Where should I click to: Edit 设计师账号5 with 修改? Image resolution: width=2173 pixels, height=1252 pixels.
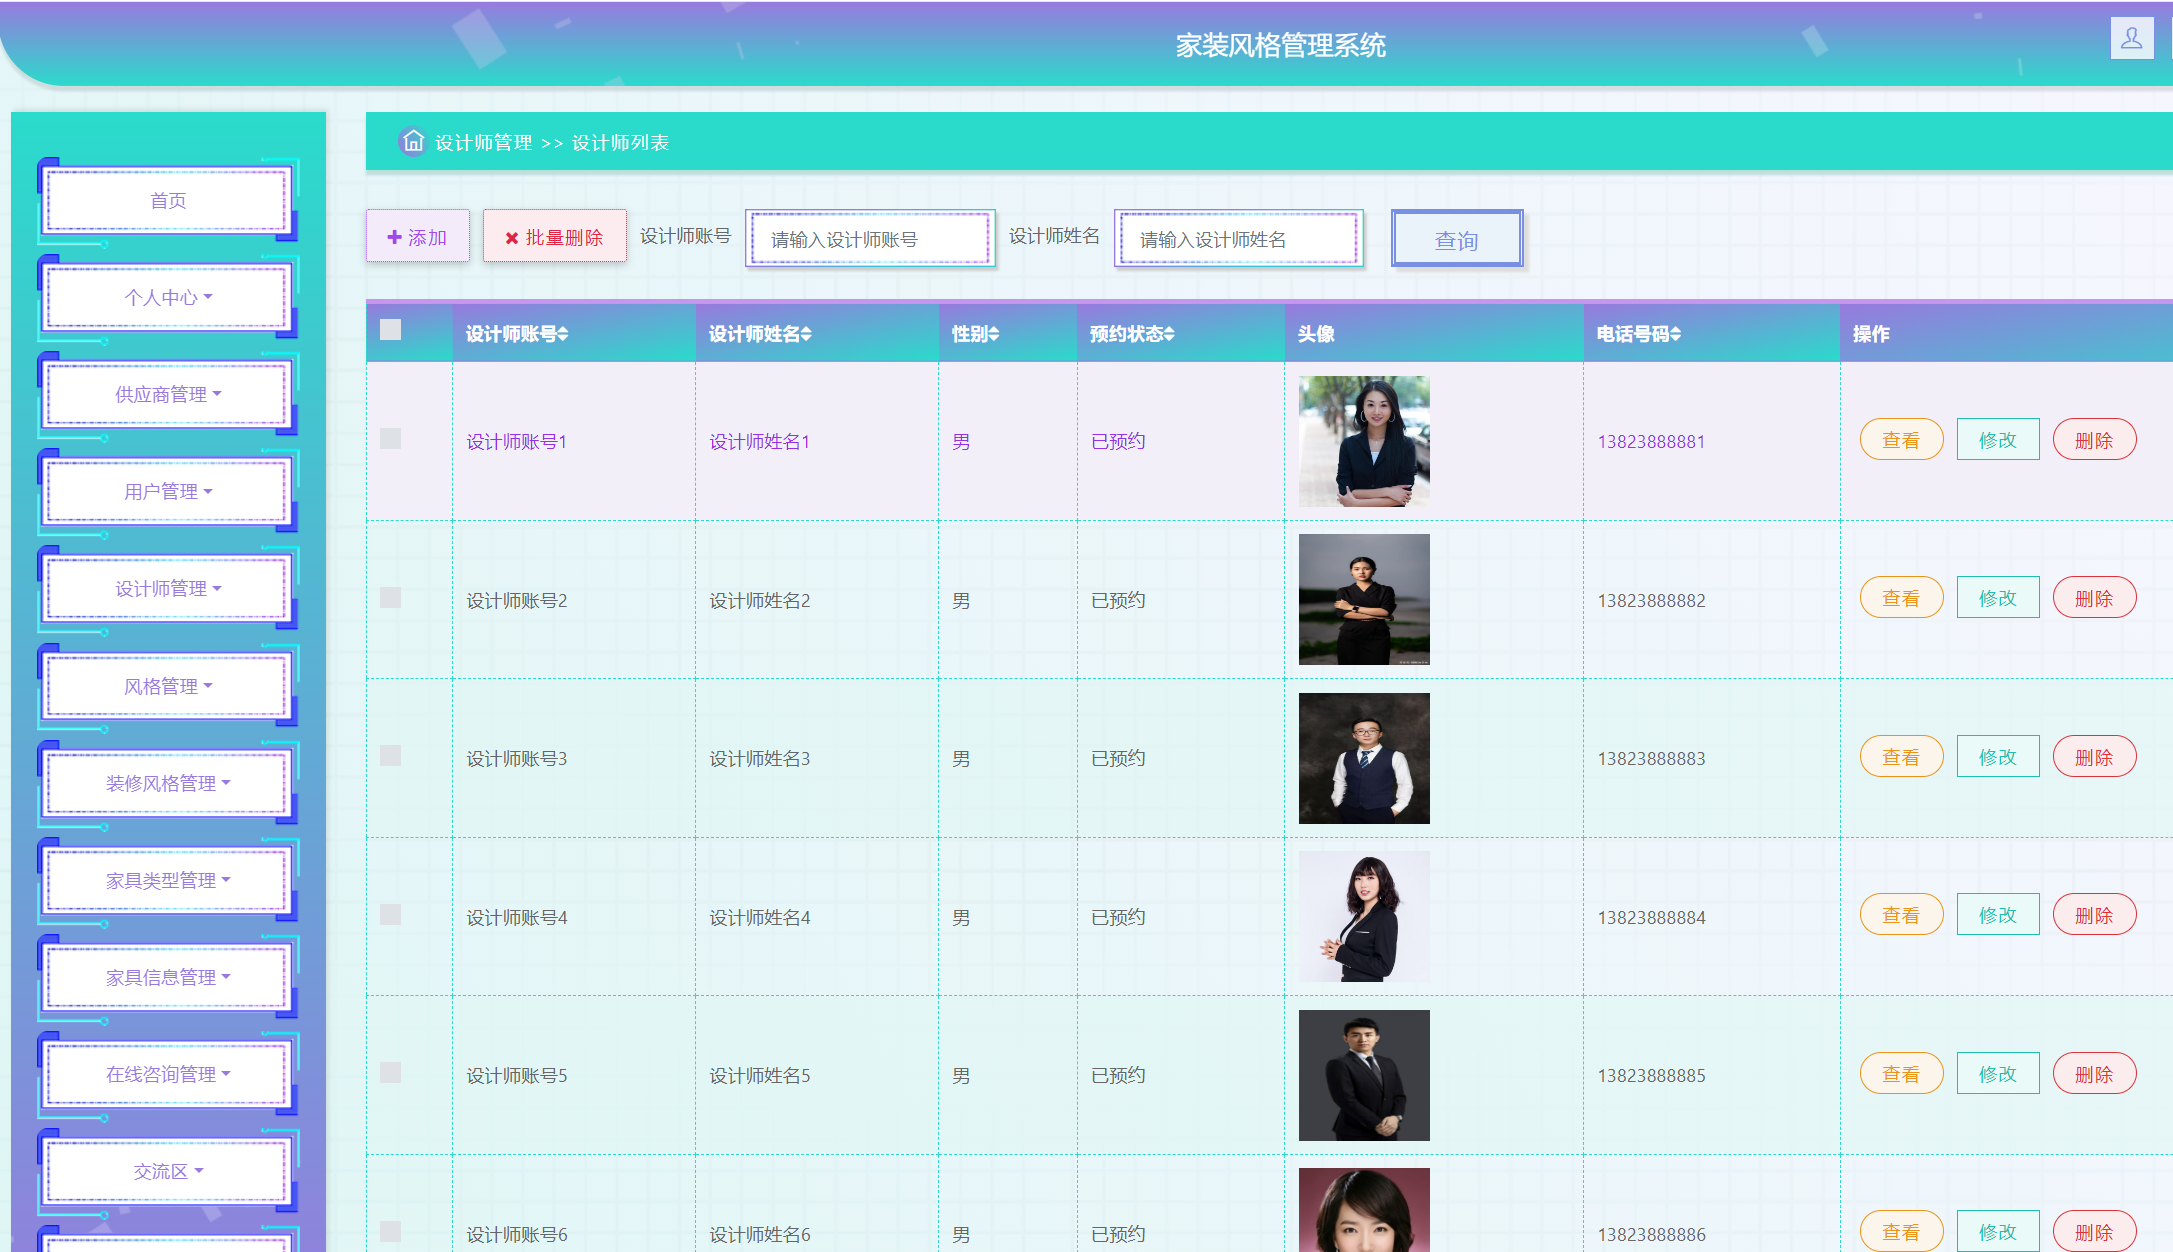point(1998,1074)
